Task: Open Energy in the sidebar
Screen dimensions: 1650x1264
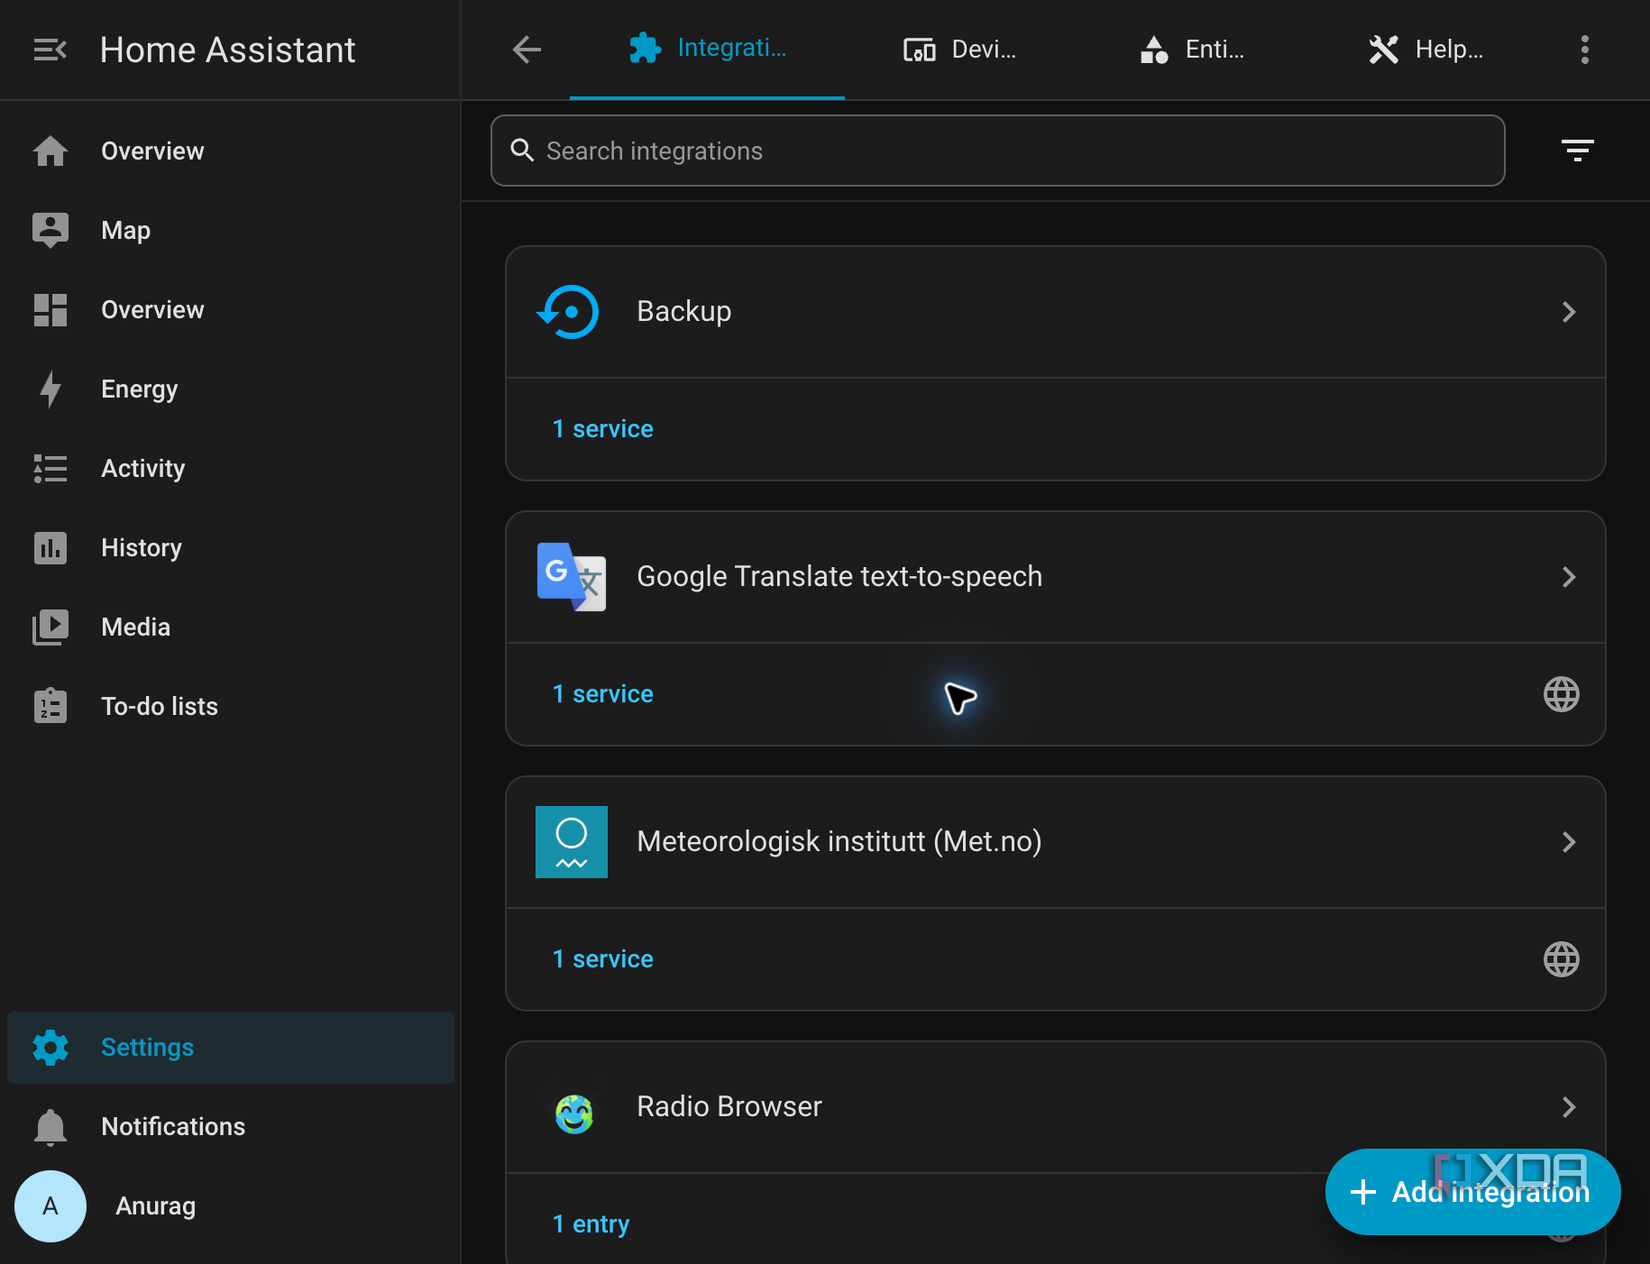Action: [x=230, y=389]
